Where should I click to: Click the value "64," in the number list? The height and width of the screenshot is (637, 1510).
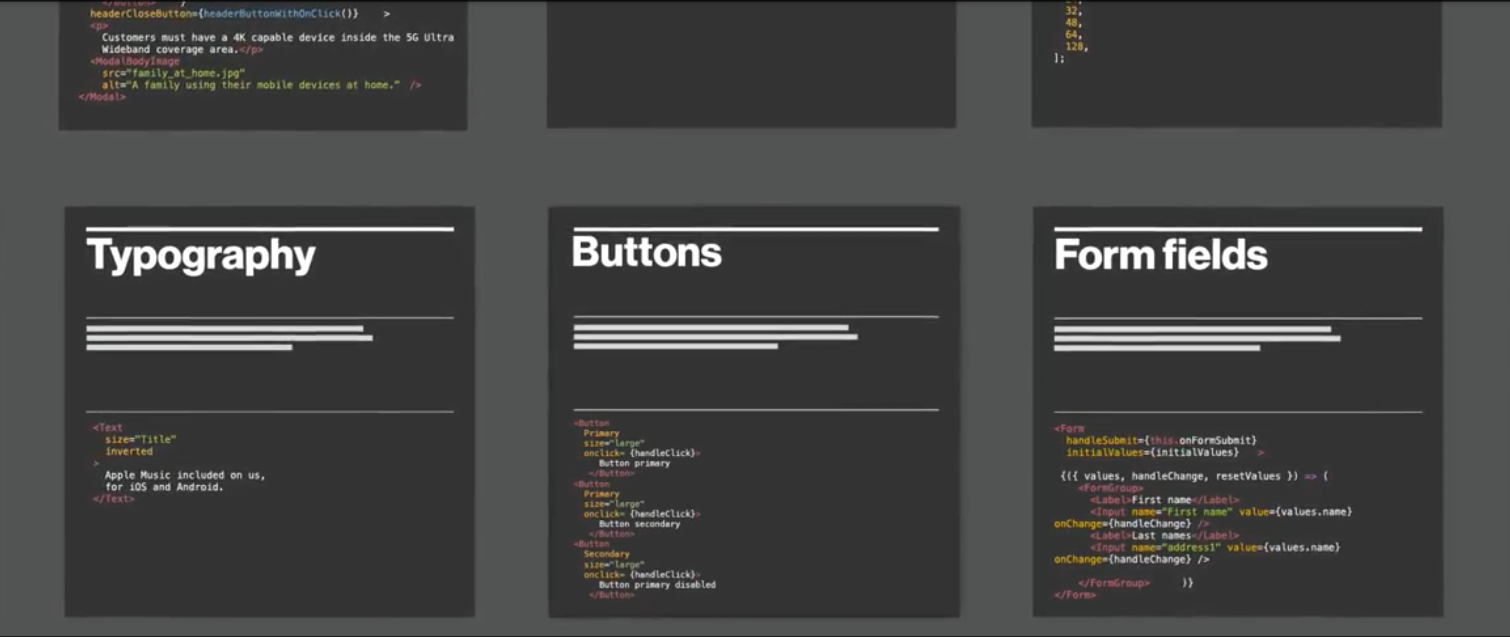[1075, 35]
